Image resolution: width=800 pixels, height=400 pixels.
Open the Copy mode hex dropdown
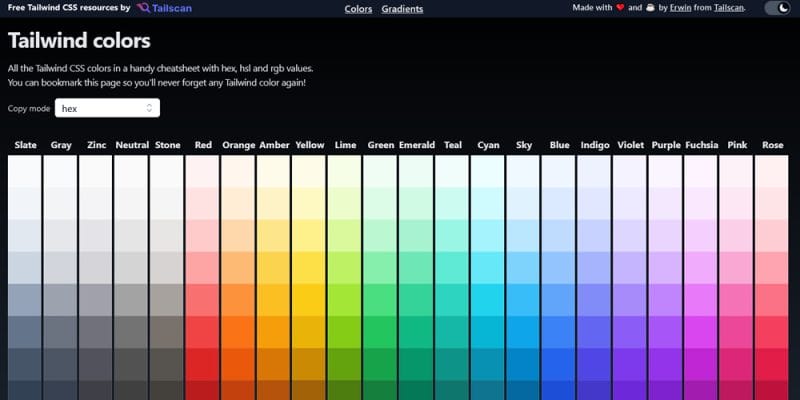coord(107,108)
